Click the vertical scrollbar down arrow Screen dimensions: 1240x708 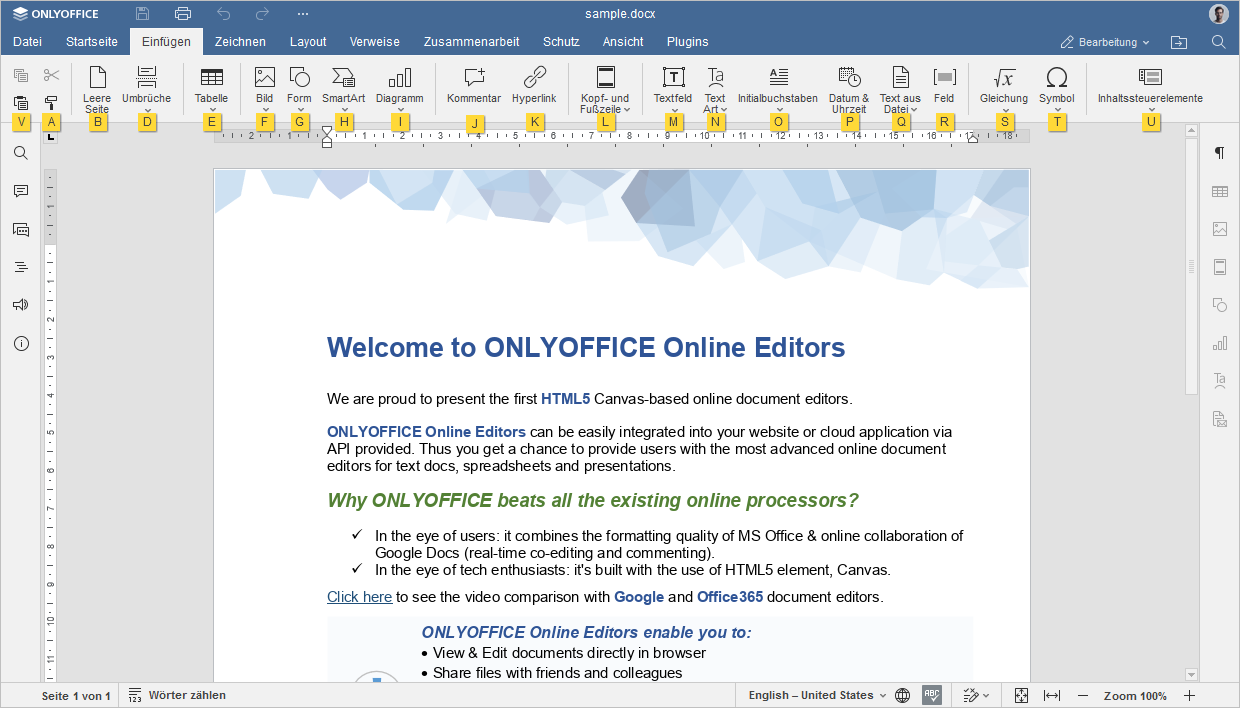tap(1191, 674)
